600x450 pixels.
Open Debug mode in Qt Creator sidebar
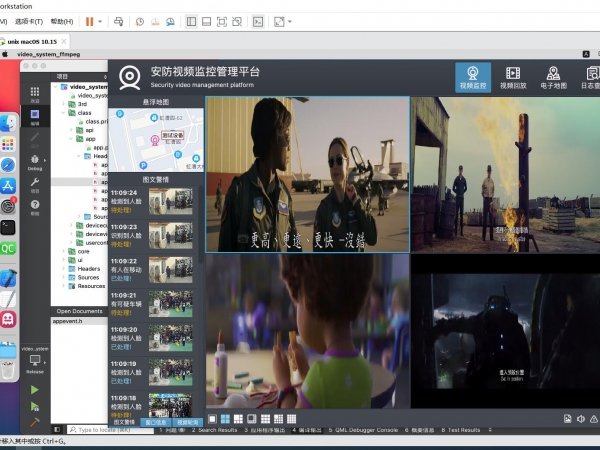[36, 162]
